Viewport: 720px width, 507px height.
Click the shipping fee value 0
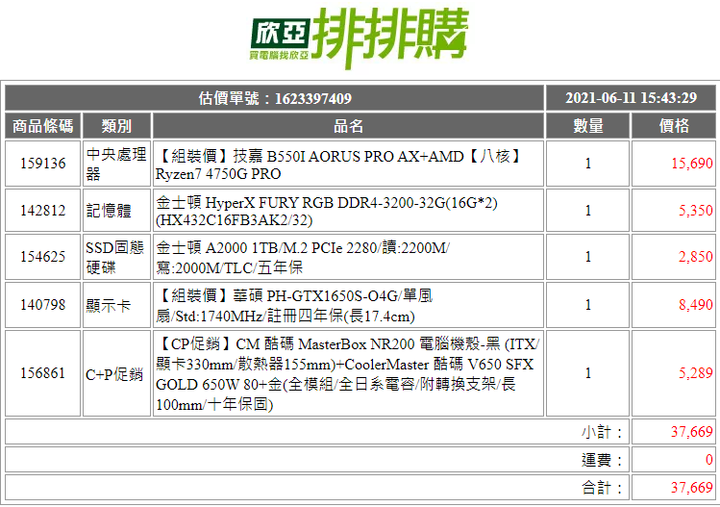point(709,460)
